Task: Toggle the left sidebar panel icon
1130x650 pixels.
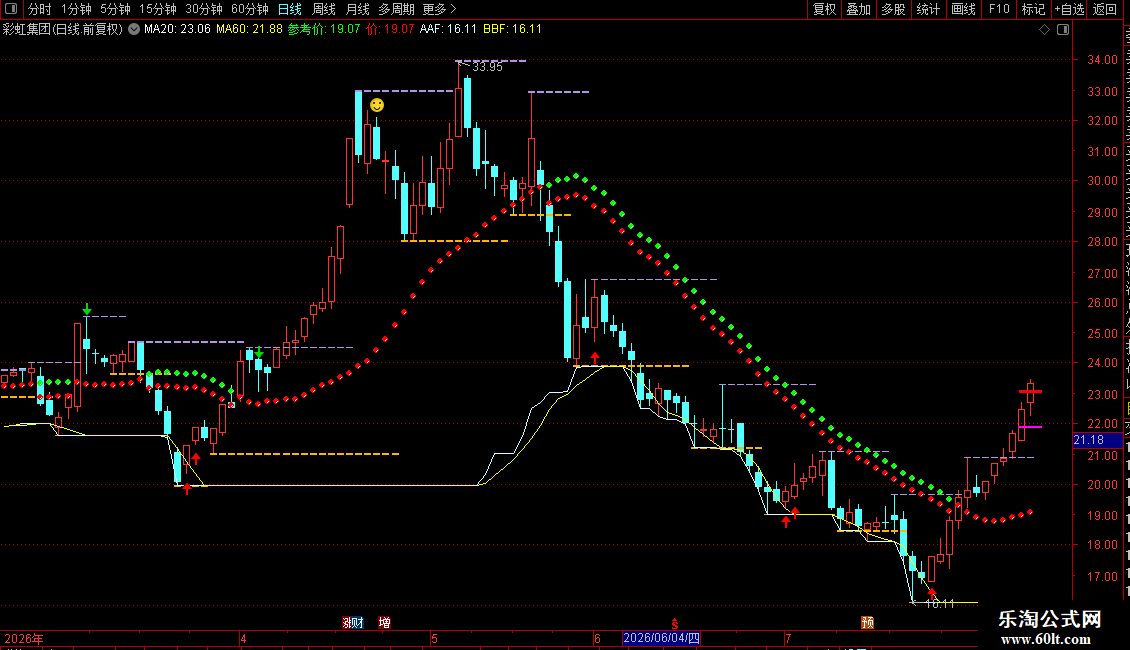Action: [x=11, y=9]
